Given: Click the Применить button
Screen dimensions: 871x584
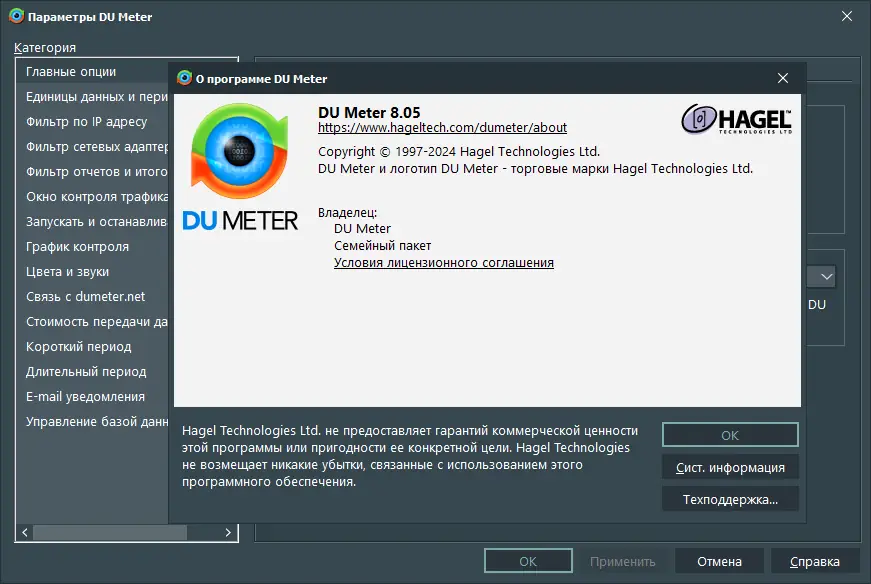Looking at the screenshot, I should pyautogui.click(x=622, y=561).
